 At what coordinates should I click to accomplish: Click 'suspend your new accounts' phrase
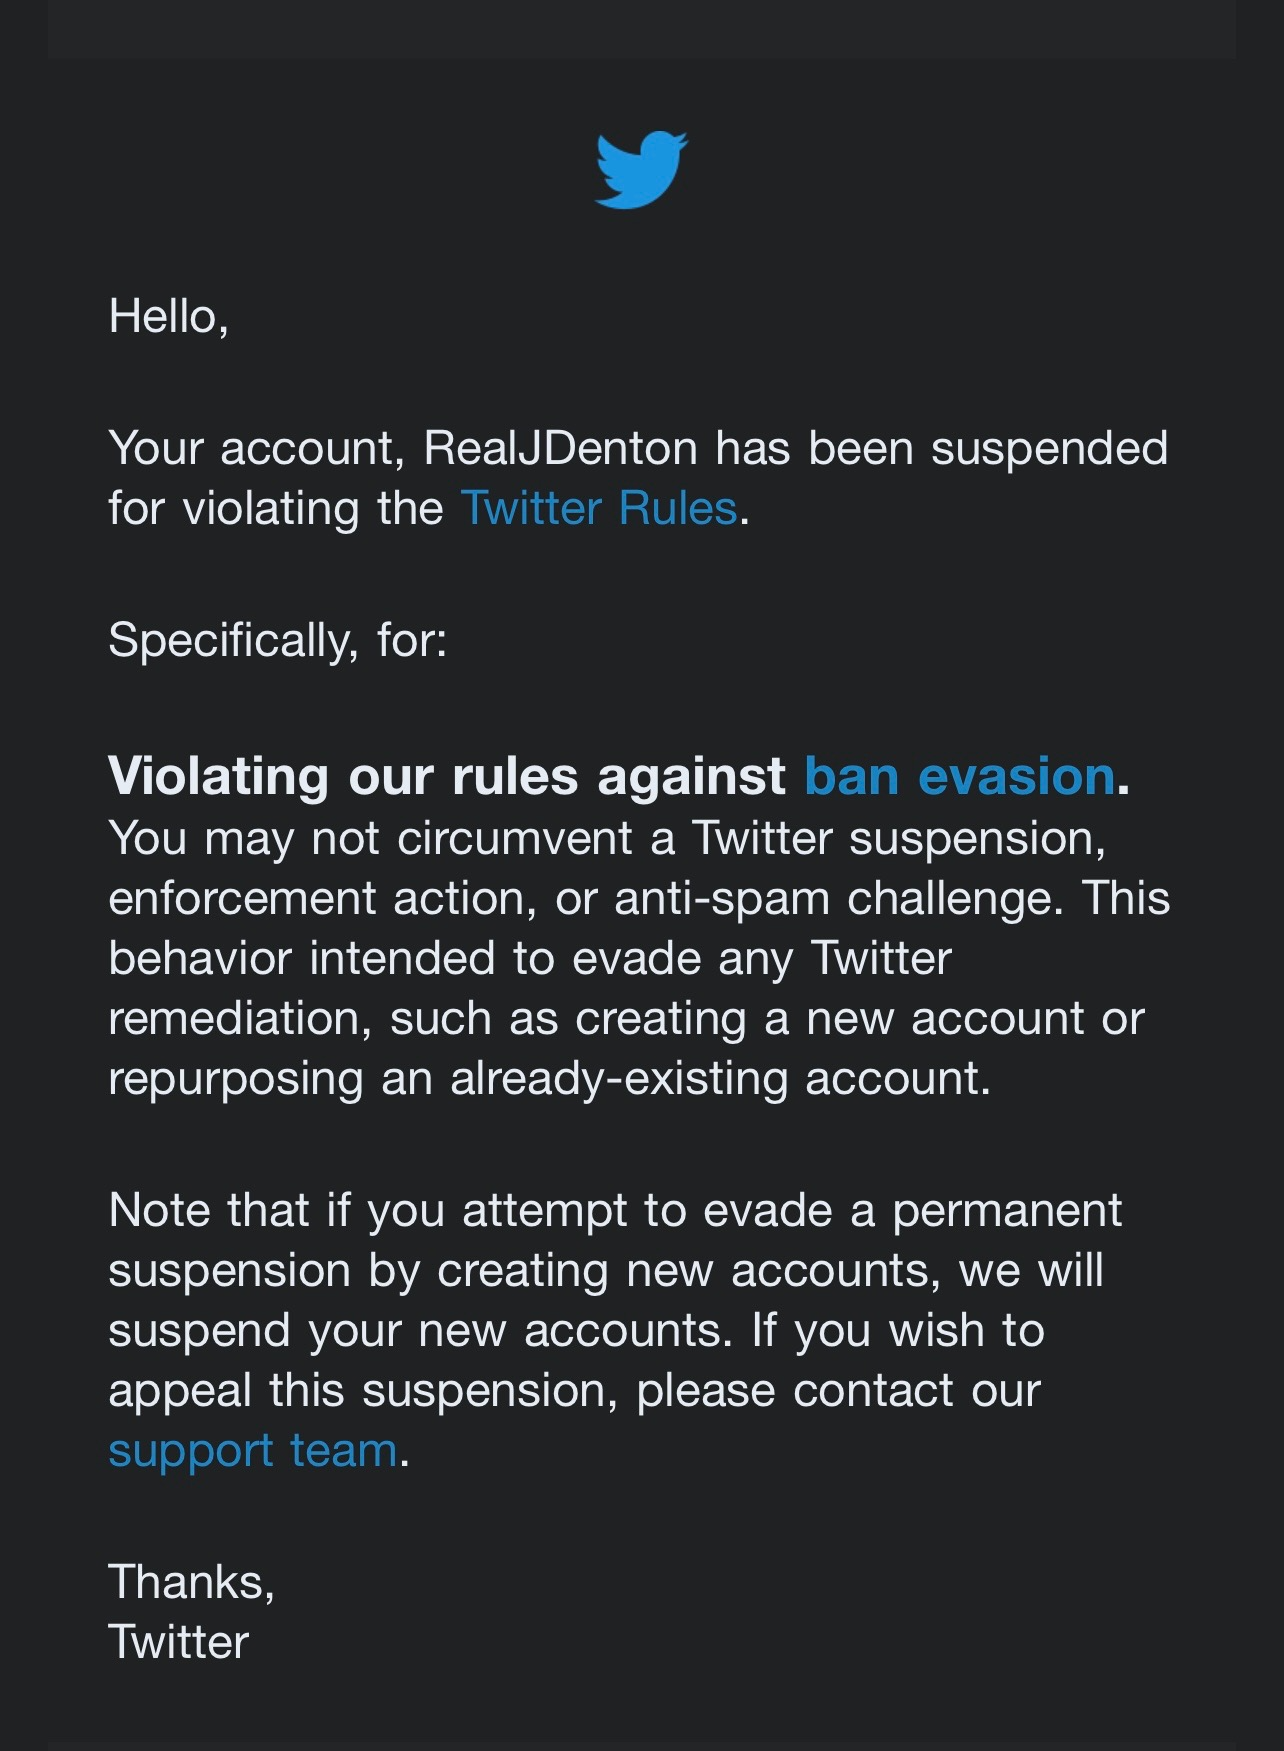(x=414, y=1330)
